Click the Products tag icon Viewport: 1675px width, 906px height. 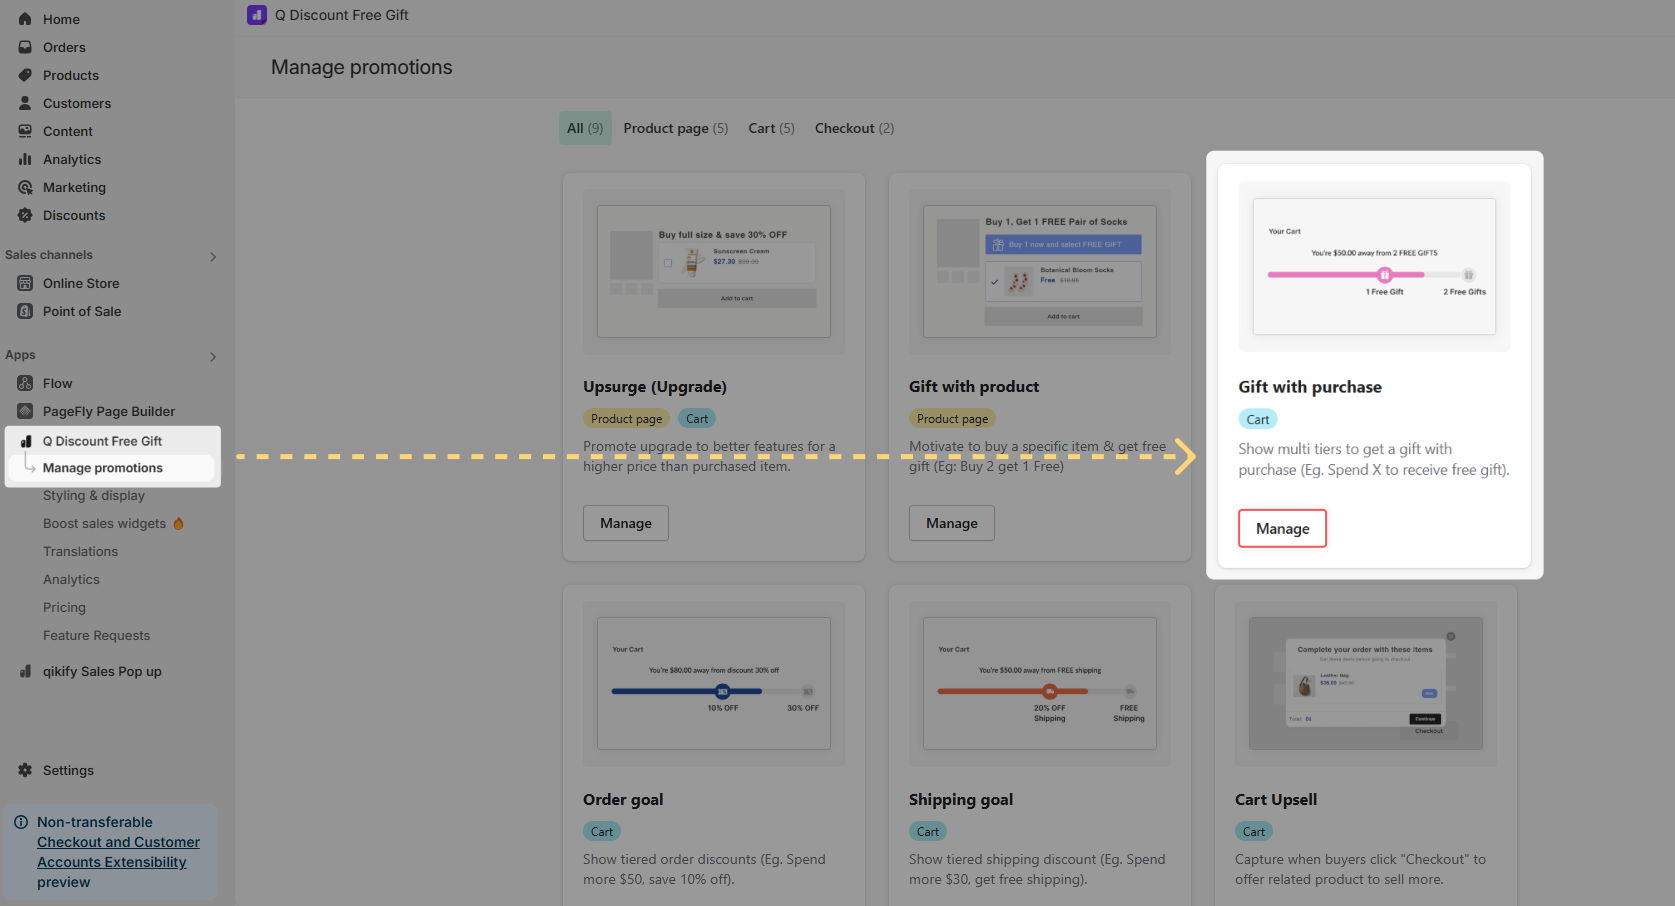click(x=25, y=75)
